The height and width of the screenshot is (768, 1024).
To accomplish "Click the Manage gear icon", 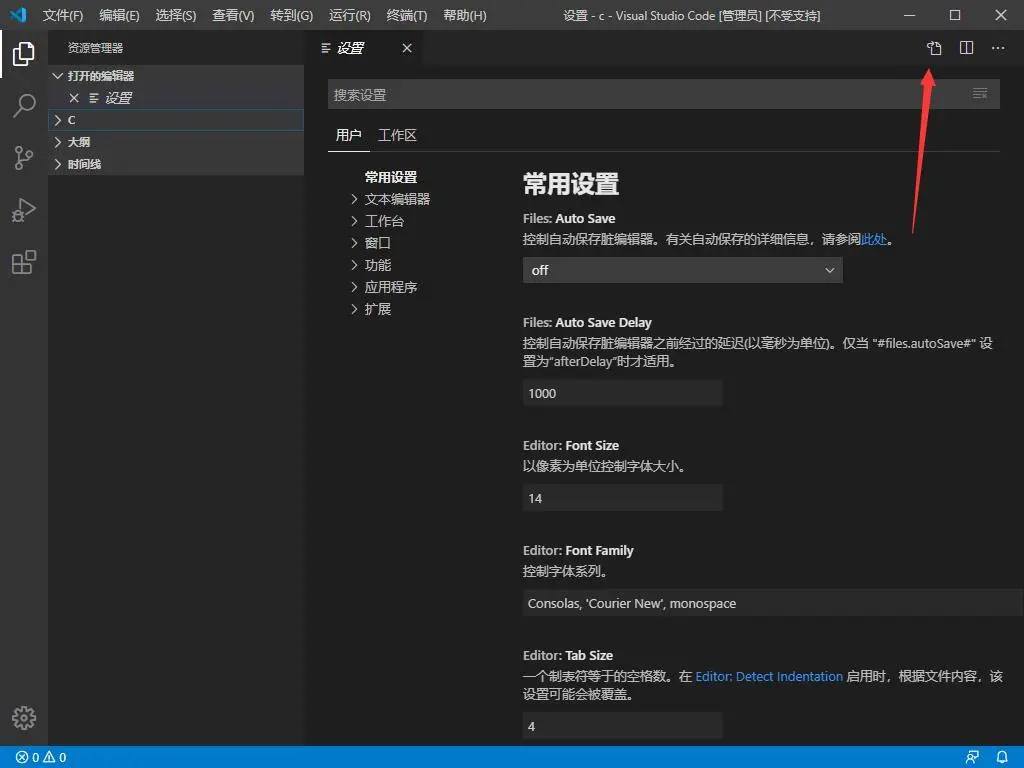I will coord(24,718).
